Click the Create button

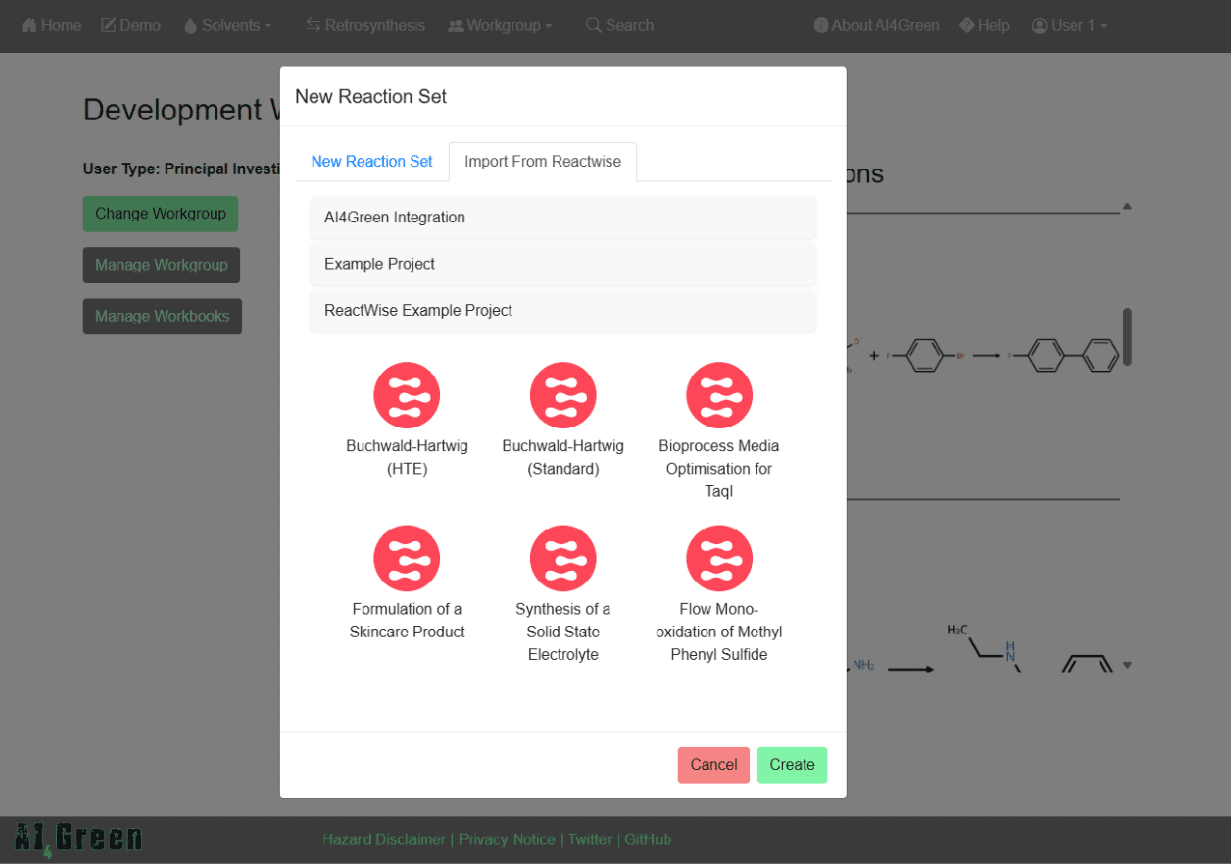pyautogui.click(x=792, y=764)
